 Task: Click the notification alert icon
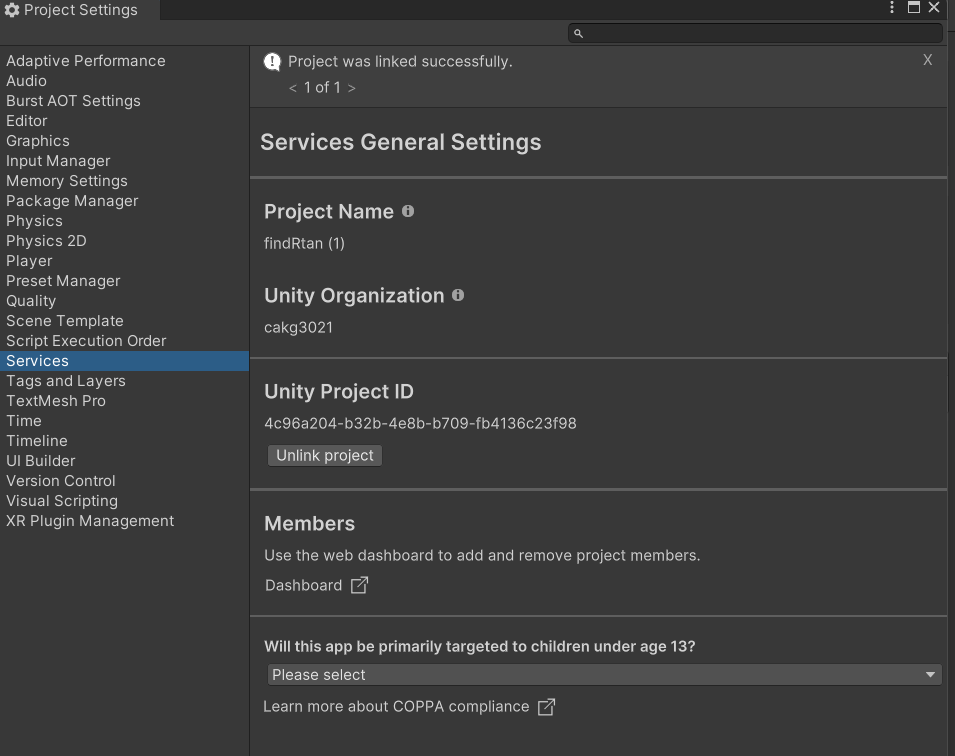pos(272,62)
